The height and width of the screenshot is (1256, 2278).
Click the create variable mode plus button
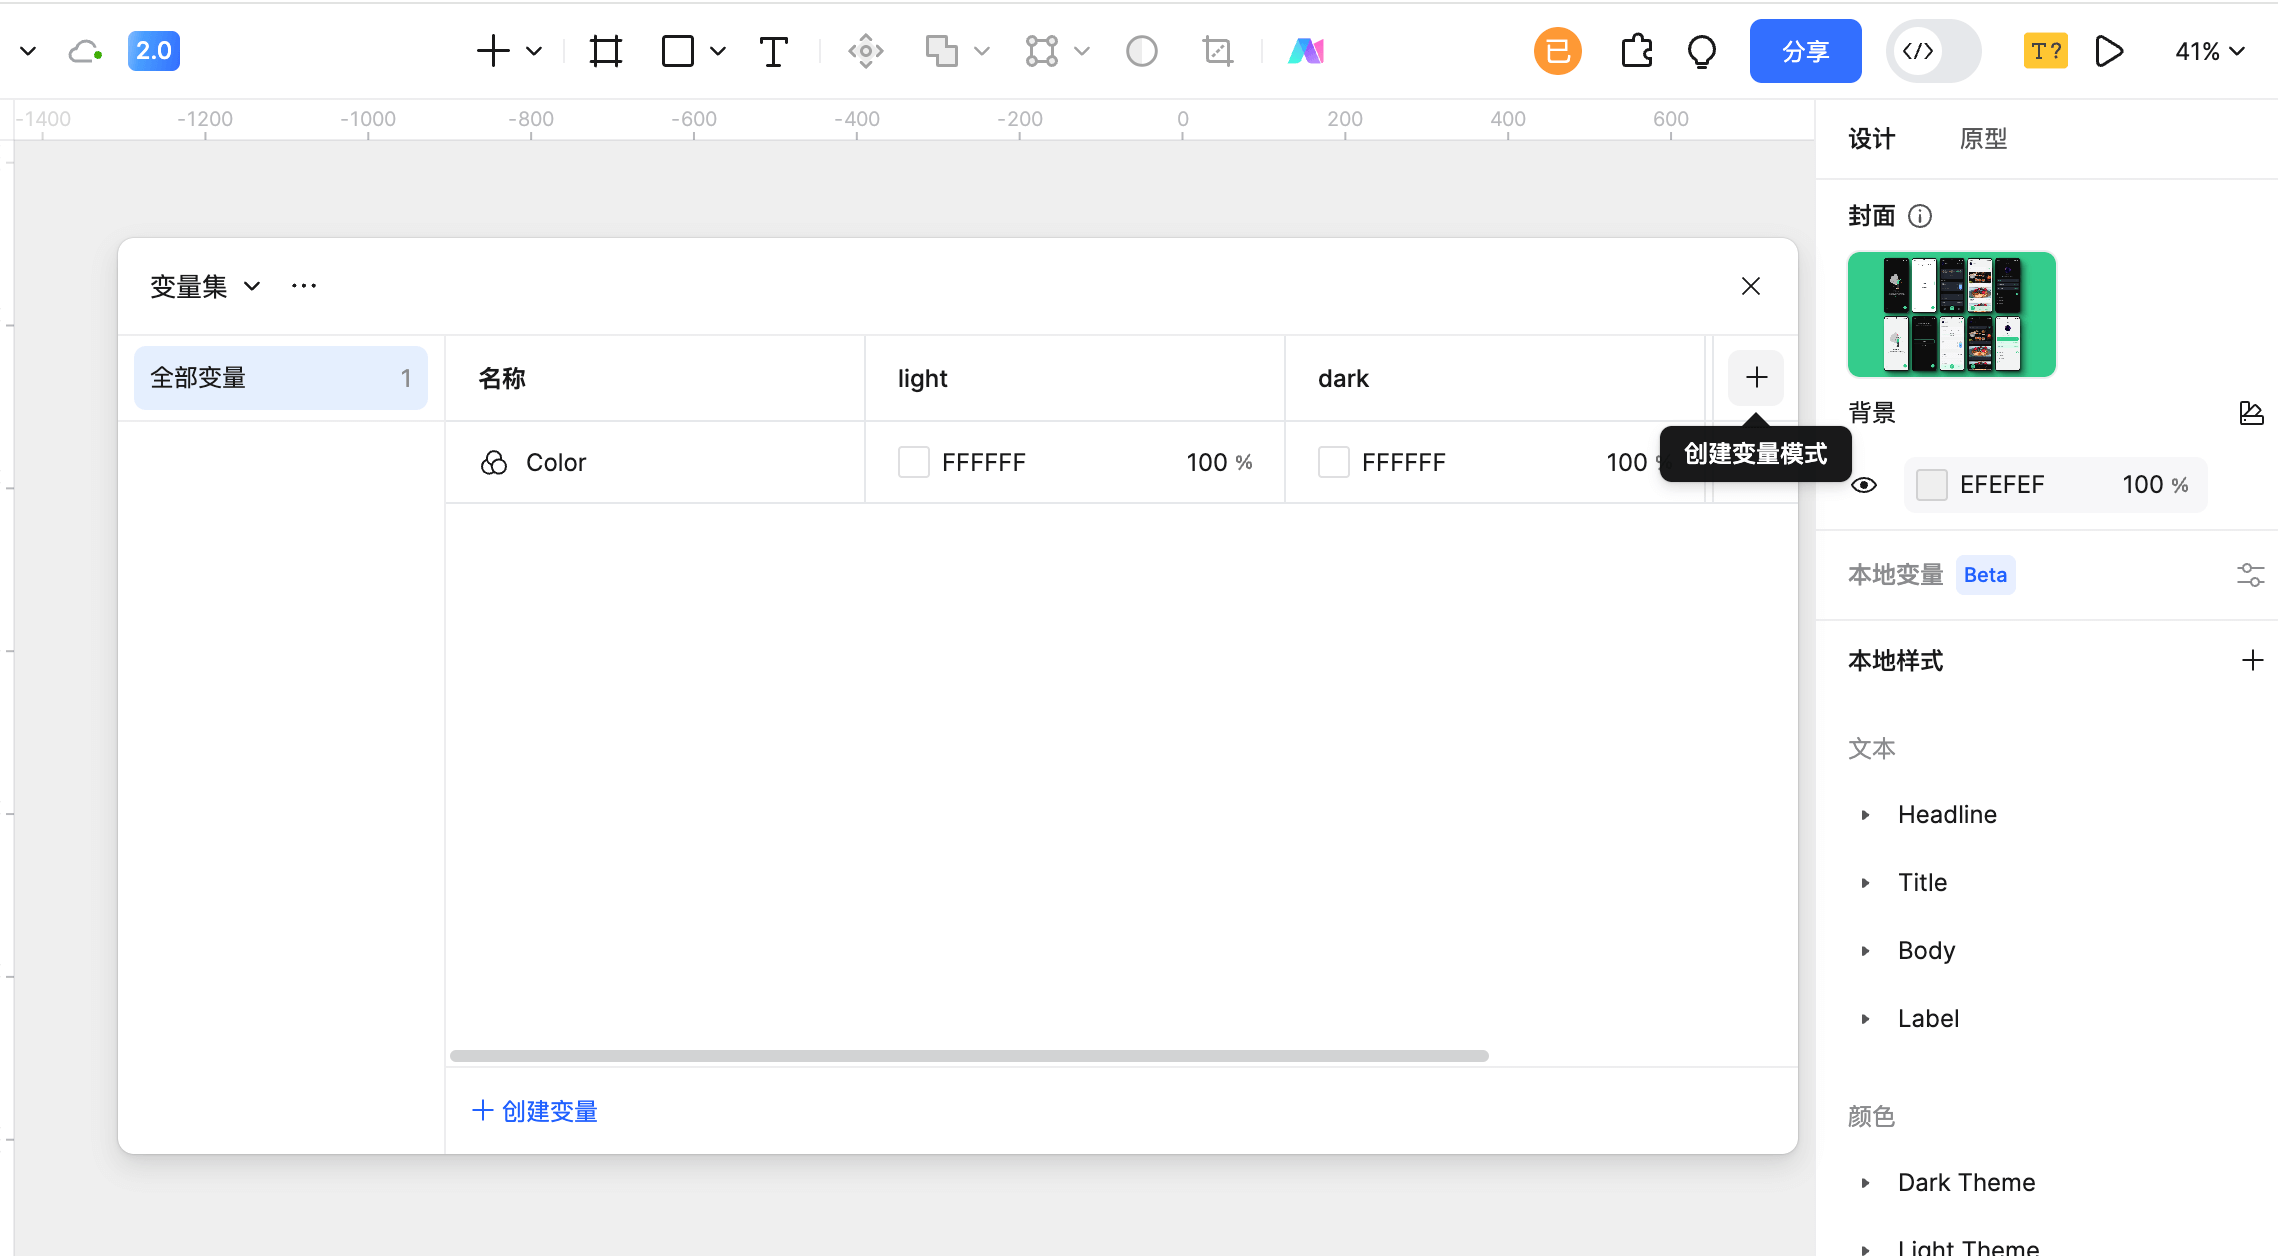pos(1757,378)
